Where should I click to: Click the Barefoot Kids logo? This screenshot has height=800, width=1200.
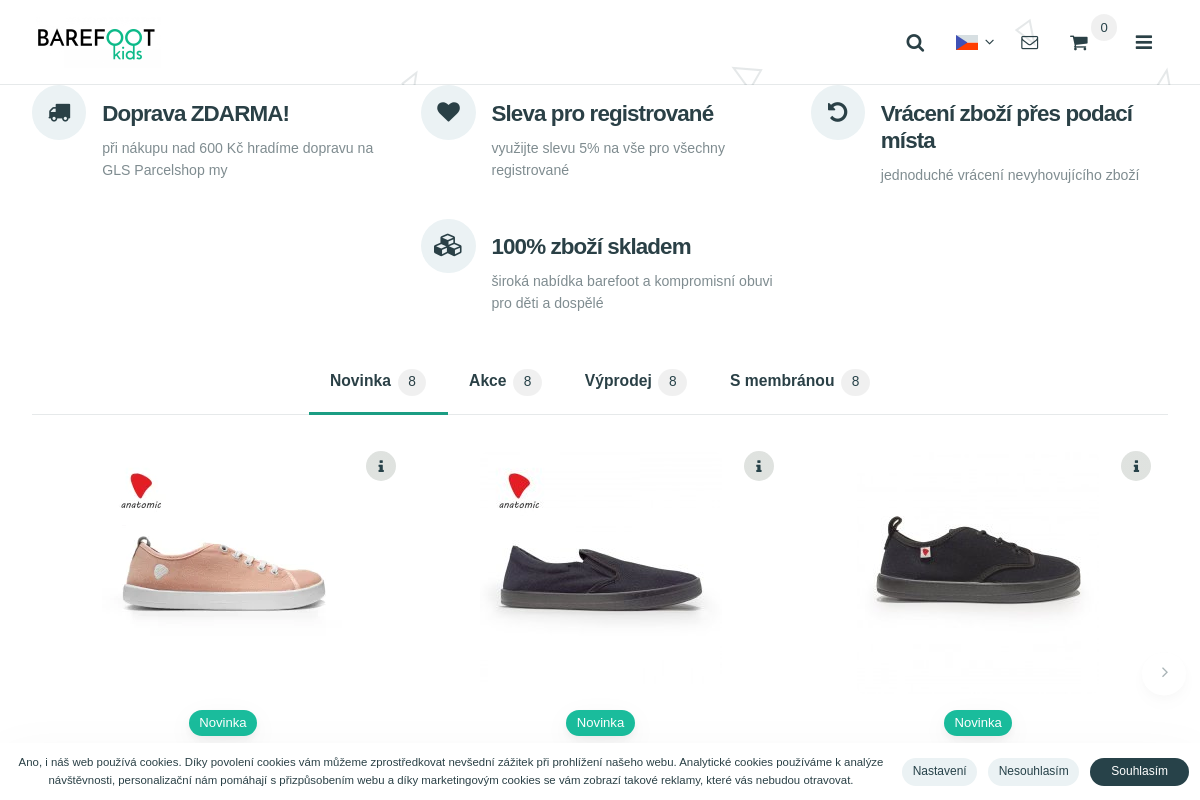tap(96, 42)
